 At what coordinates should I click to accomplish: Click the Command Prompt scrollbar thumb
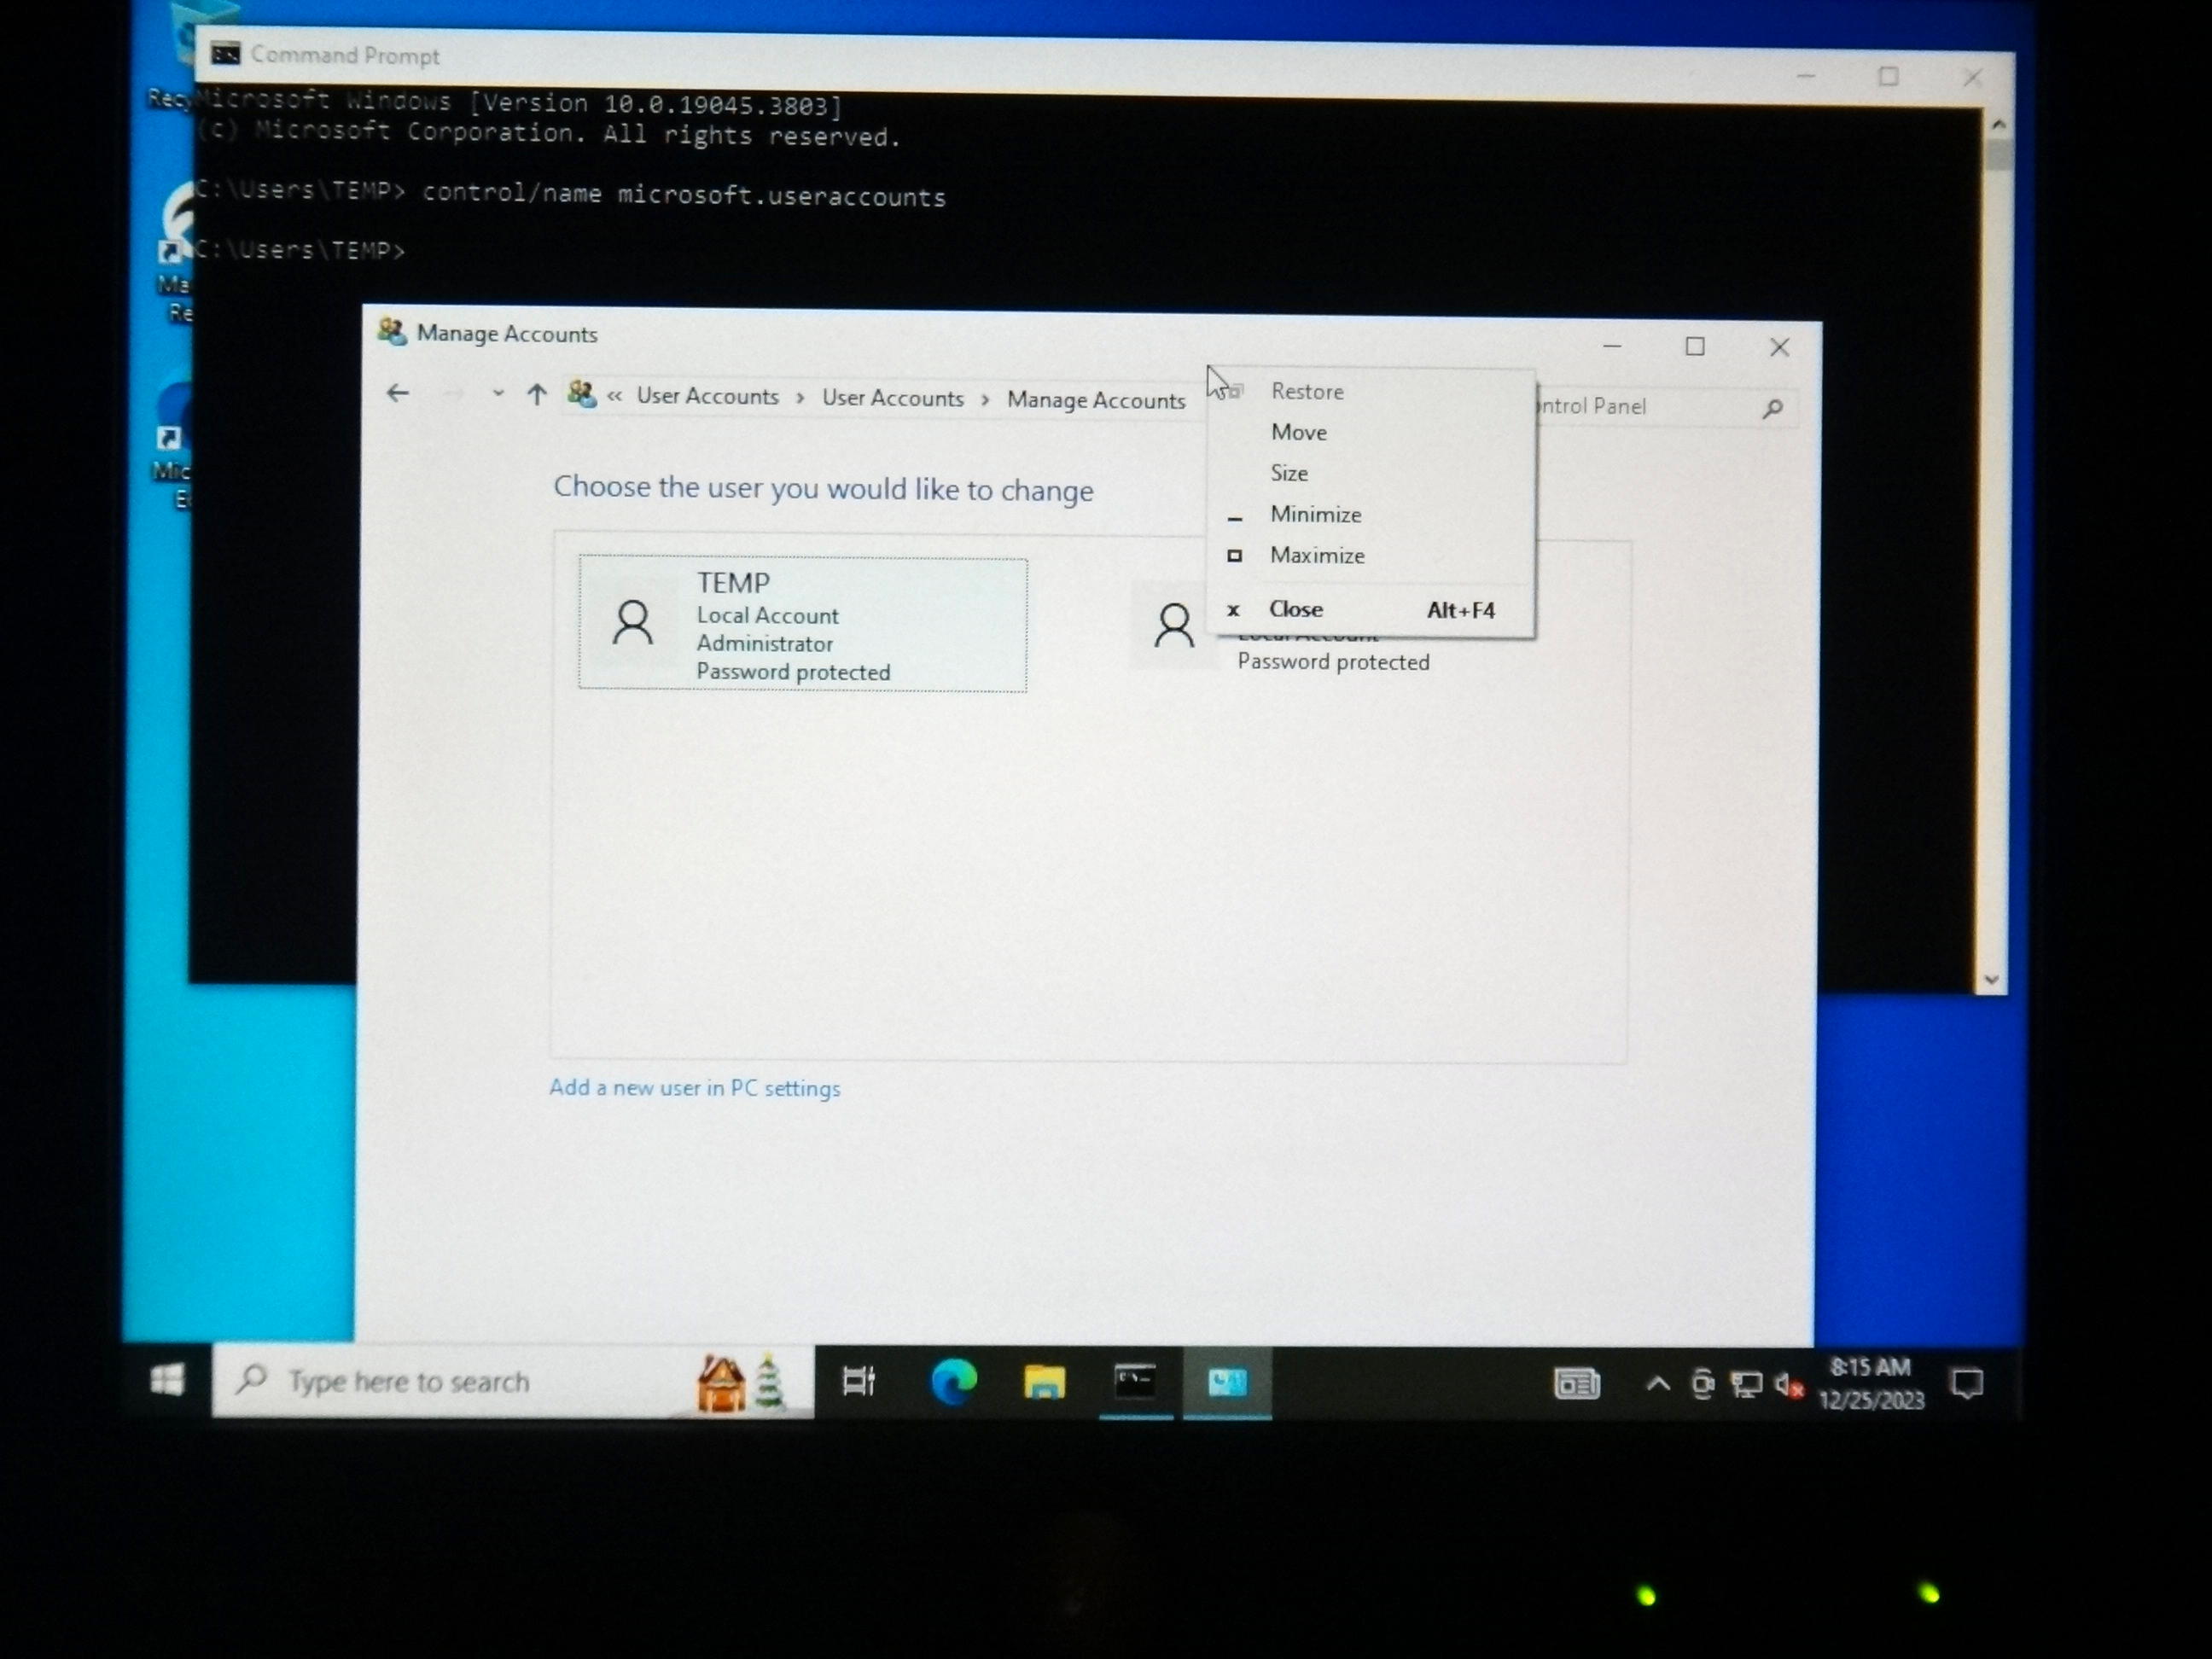[1999, 154]
